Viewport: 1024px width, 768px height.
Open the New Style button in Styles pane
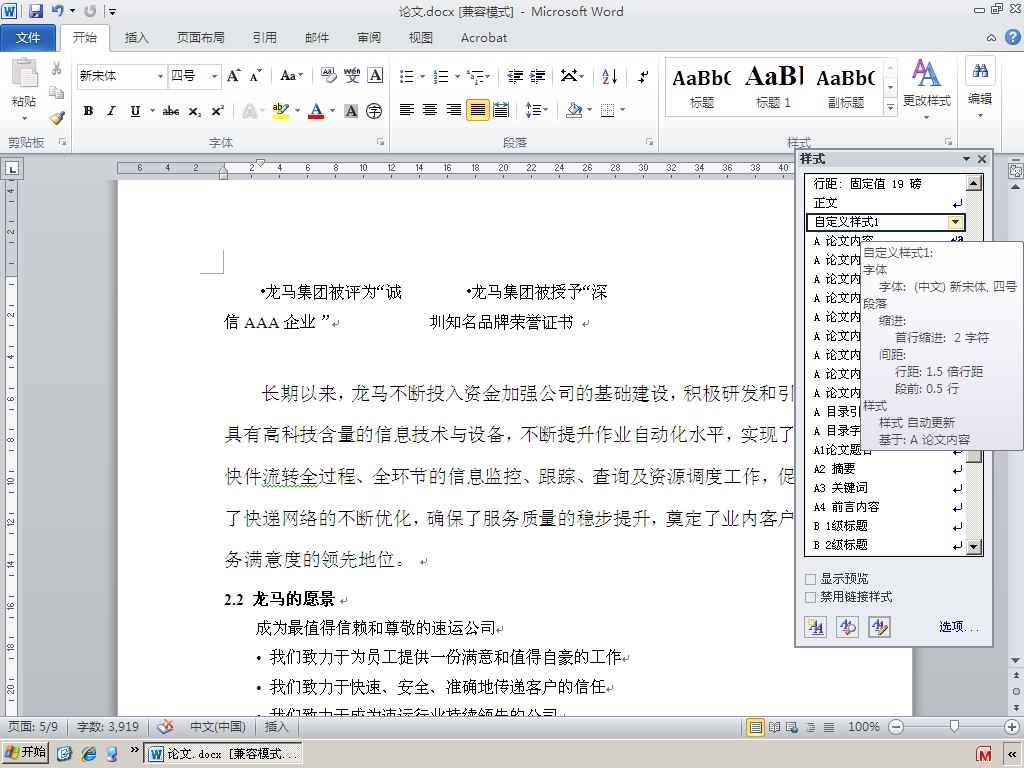(x=815, y=628)
